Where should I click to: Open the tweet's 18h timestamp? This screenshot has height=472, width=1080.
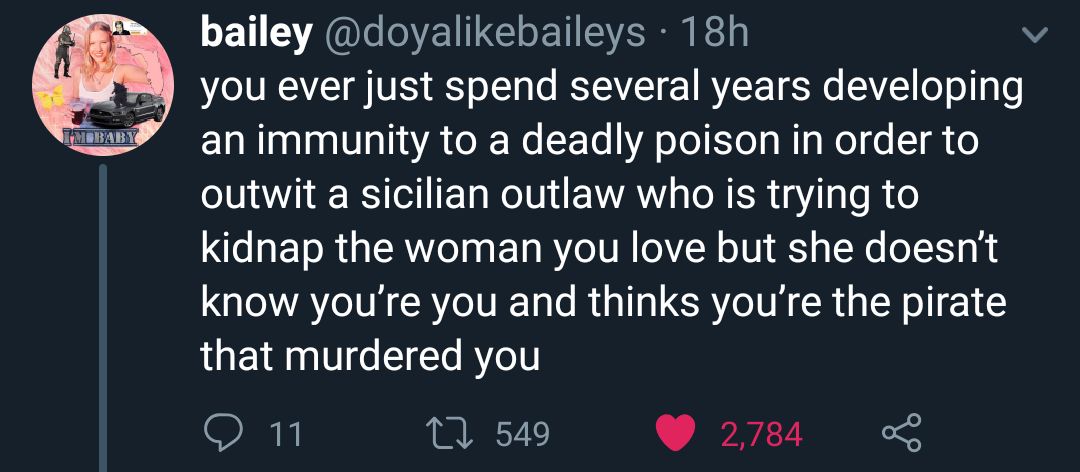point(713,34)
